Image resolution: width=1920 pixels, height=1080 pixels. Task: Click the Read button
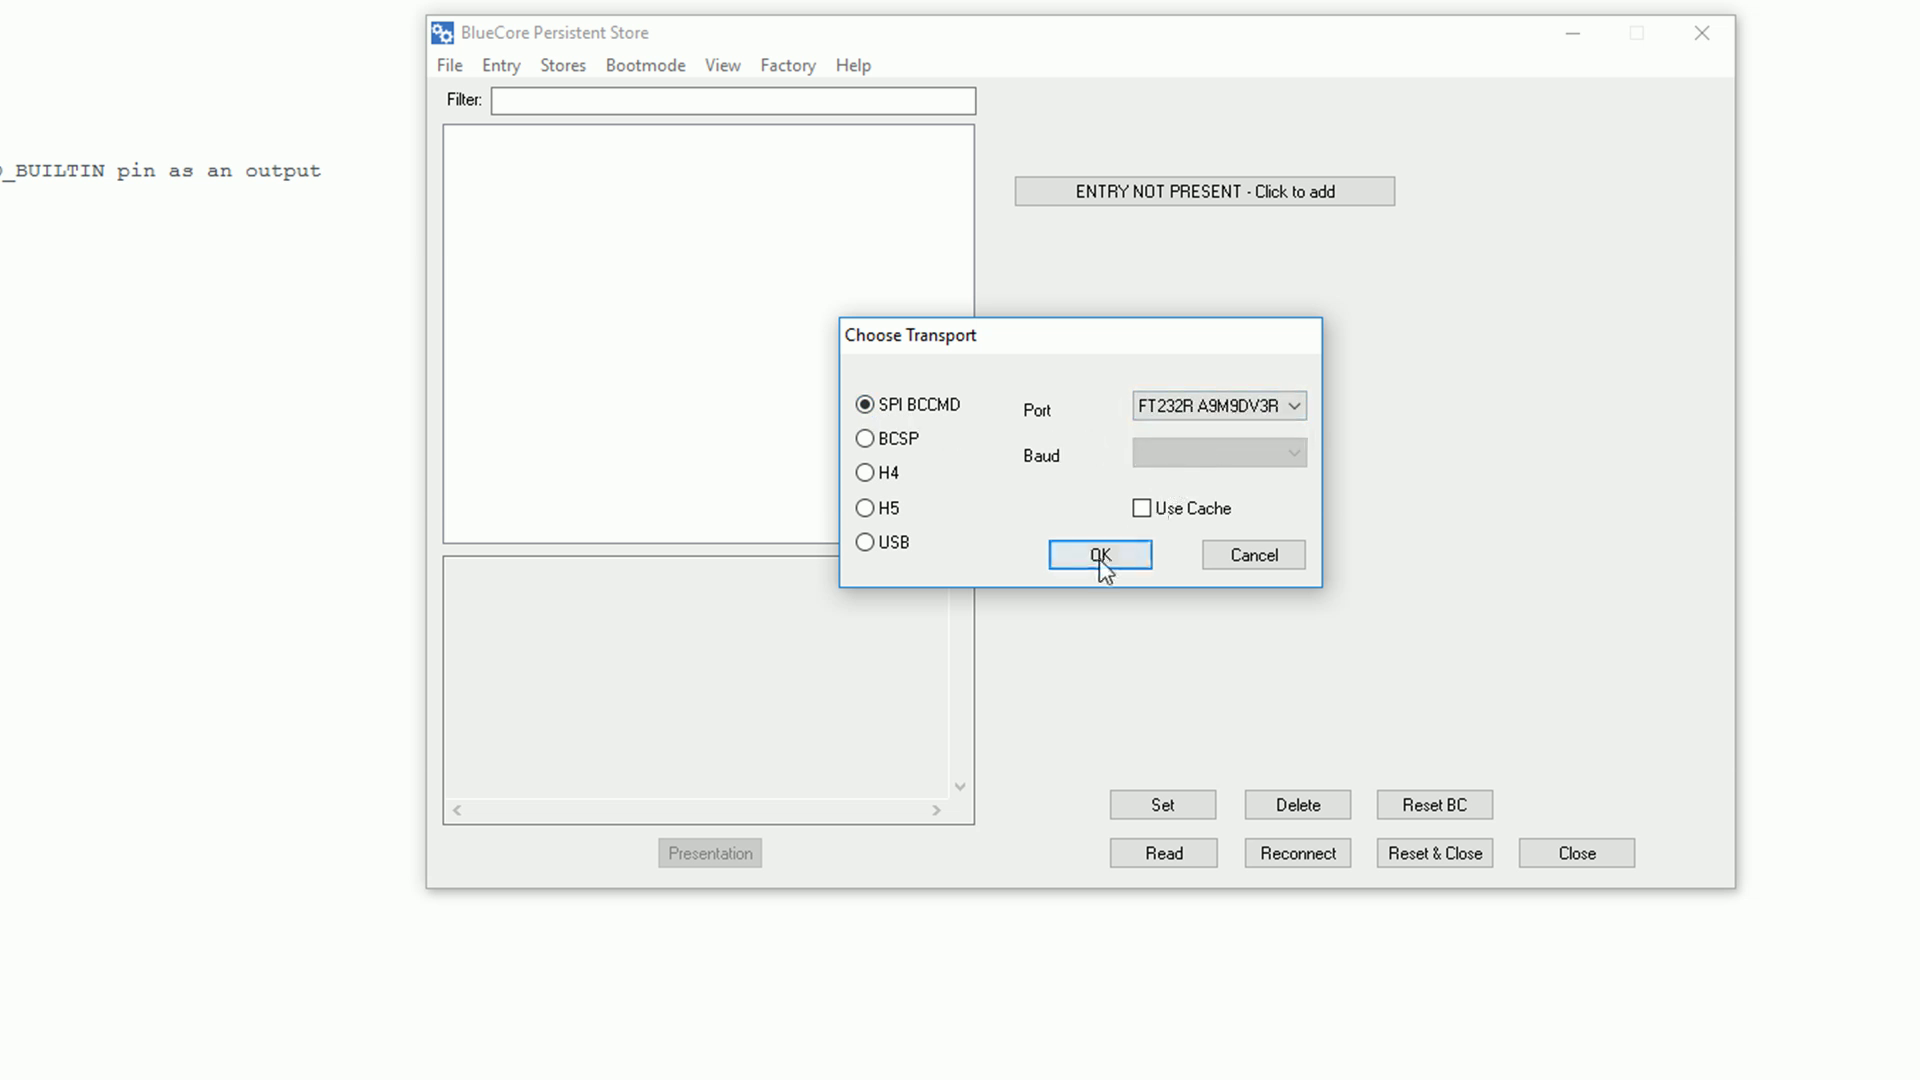point(1162,853)
